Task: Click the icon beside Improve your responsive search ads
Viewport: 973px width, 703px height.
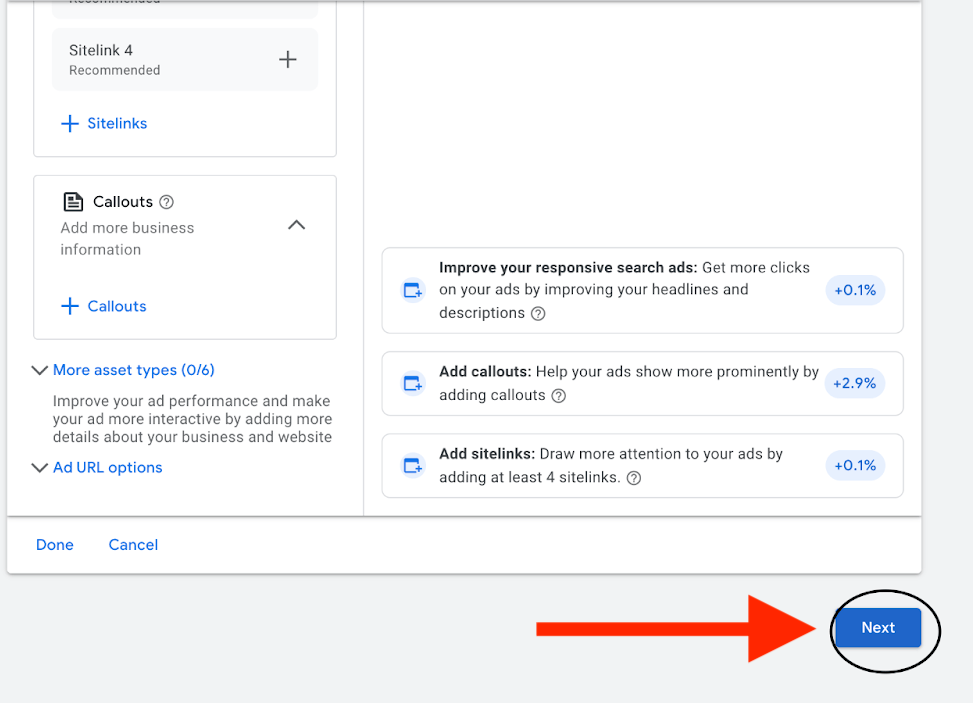Action: [x=413, y=291]
